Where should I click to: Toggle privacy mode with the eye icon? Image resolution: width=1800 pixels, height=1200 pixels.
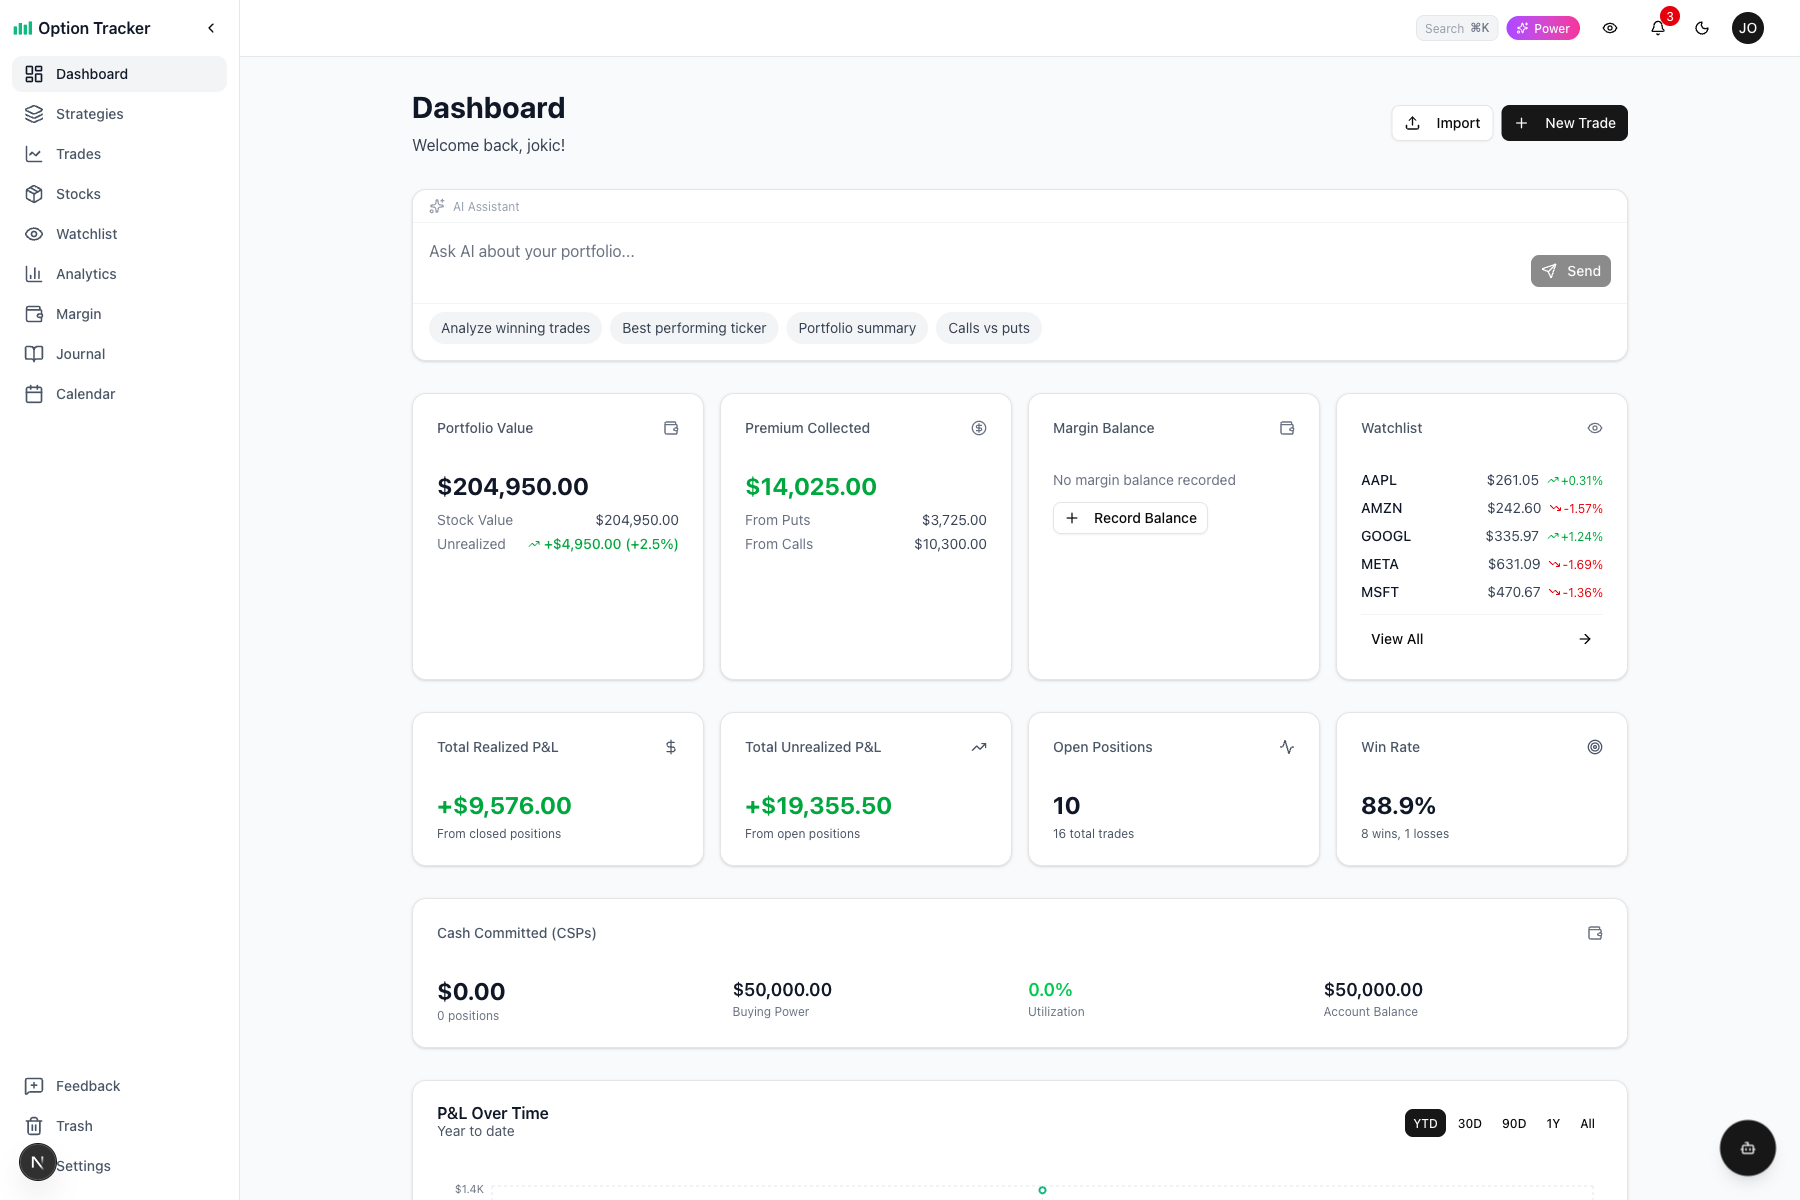(1610, 28)
